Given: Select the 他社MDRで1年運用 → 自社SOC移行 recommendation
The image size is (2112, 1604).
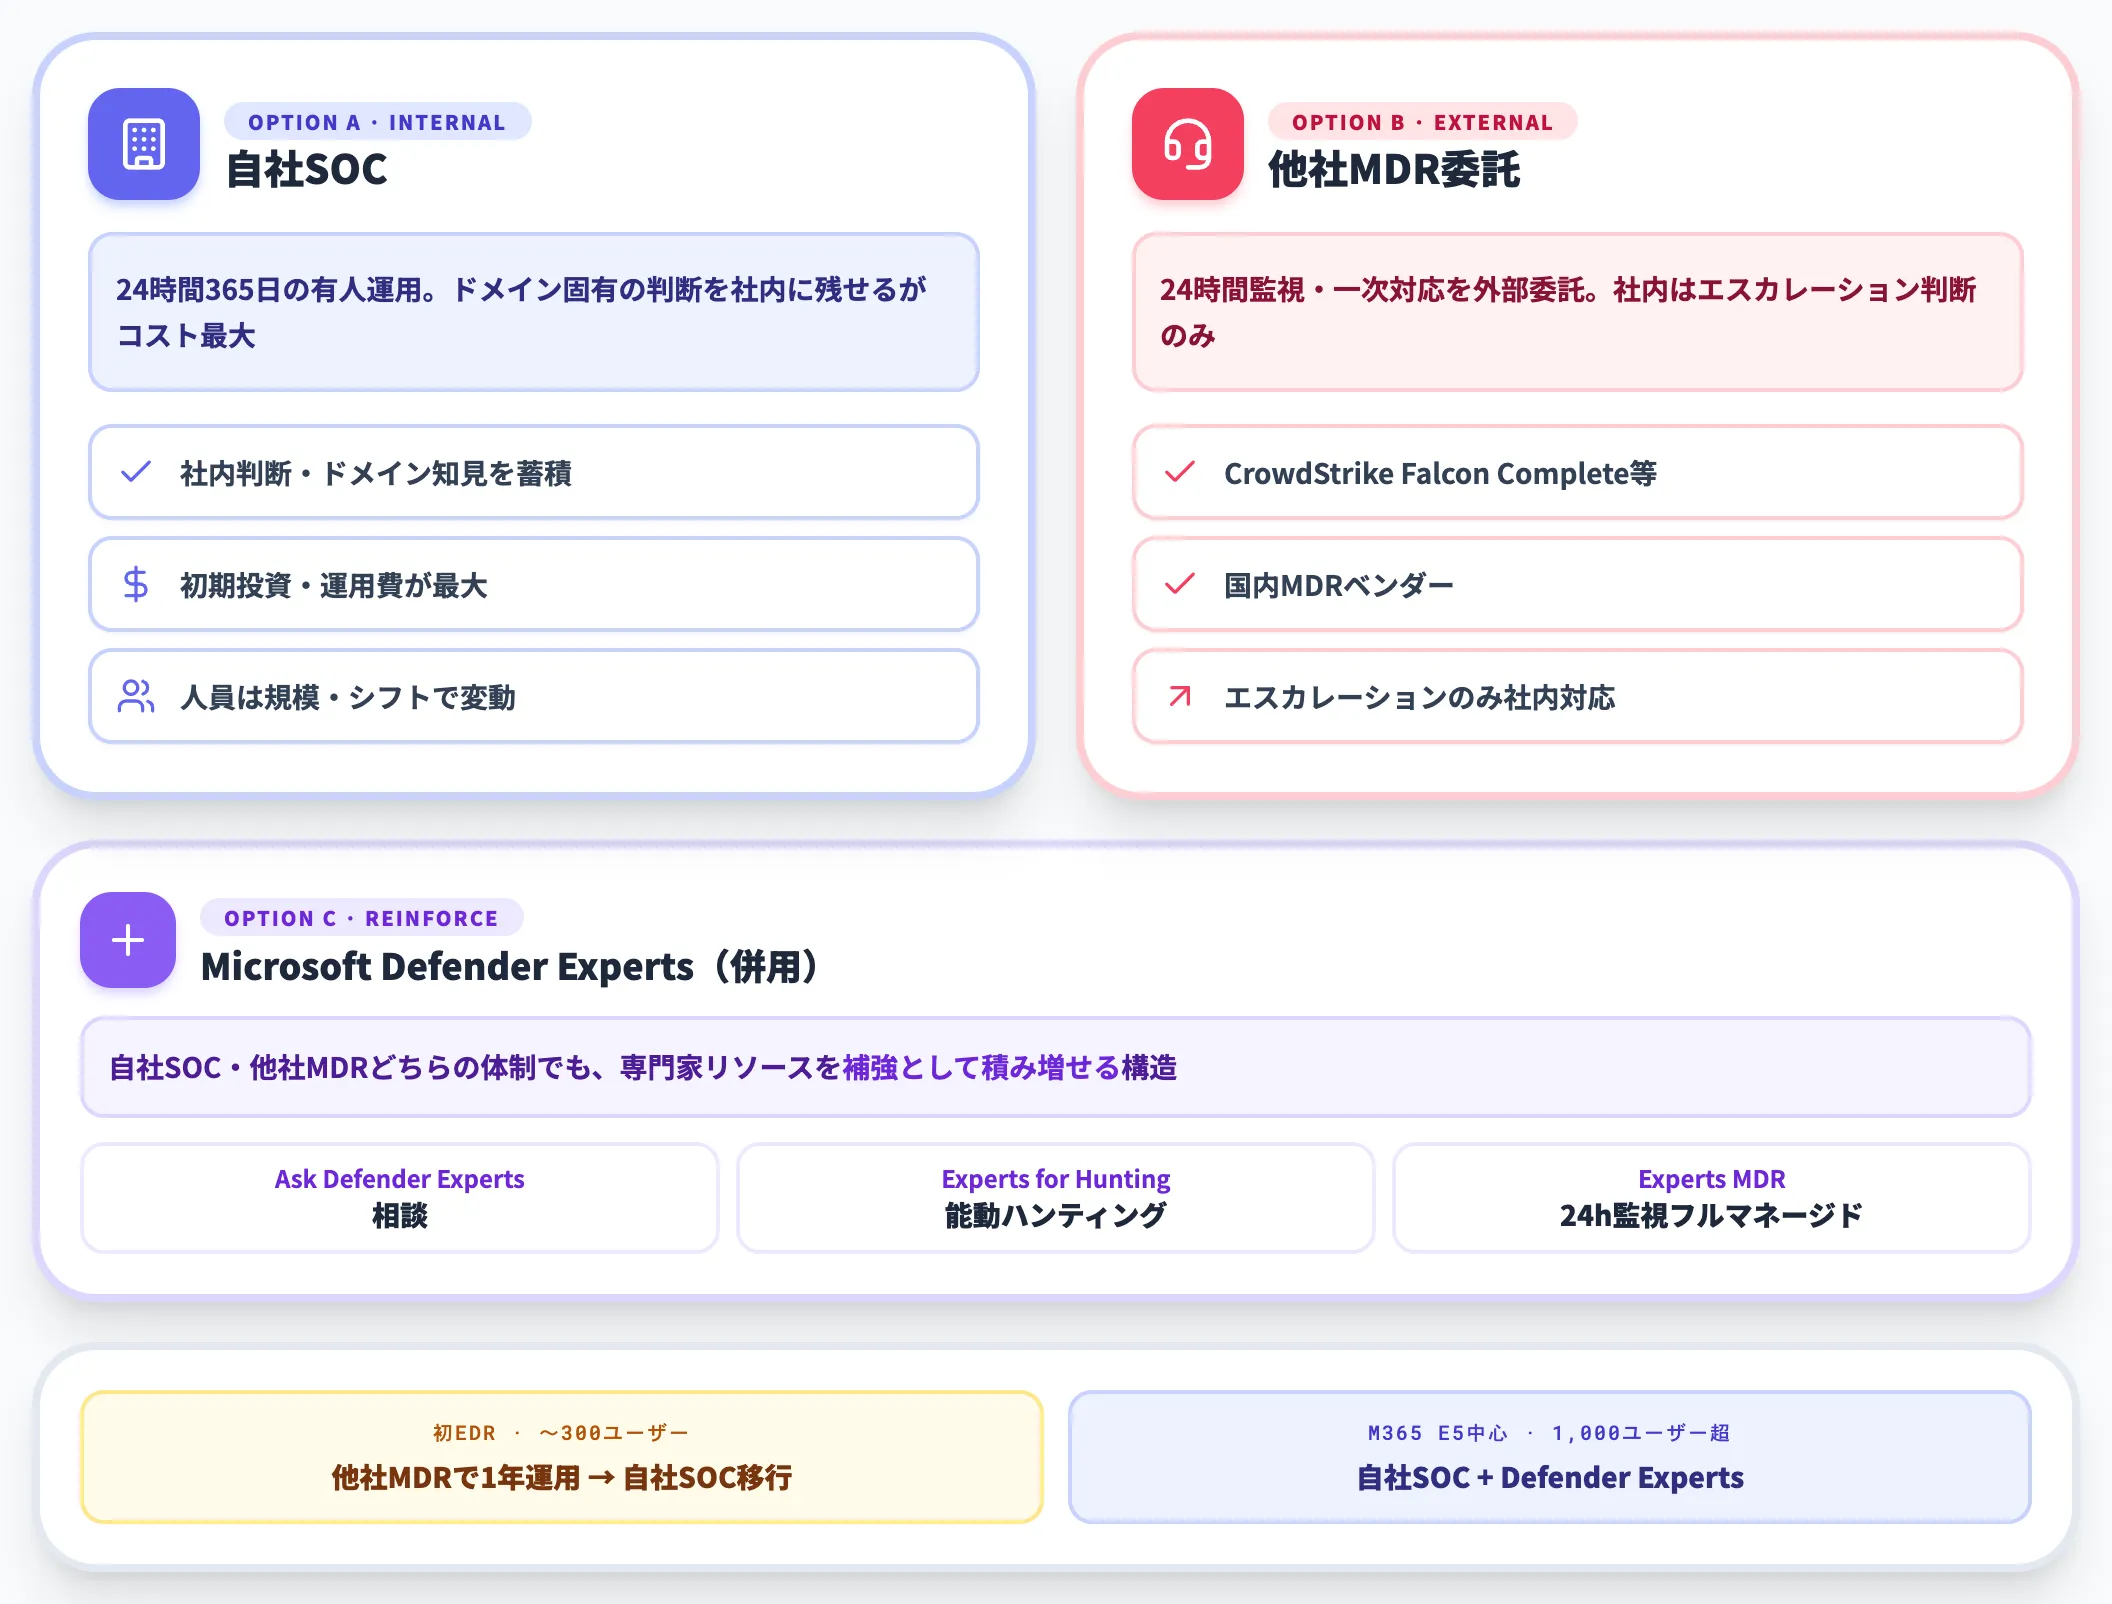Looking at the screenshot, I should 562,1457.
